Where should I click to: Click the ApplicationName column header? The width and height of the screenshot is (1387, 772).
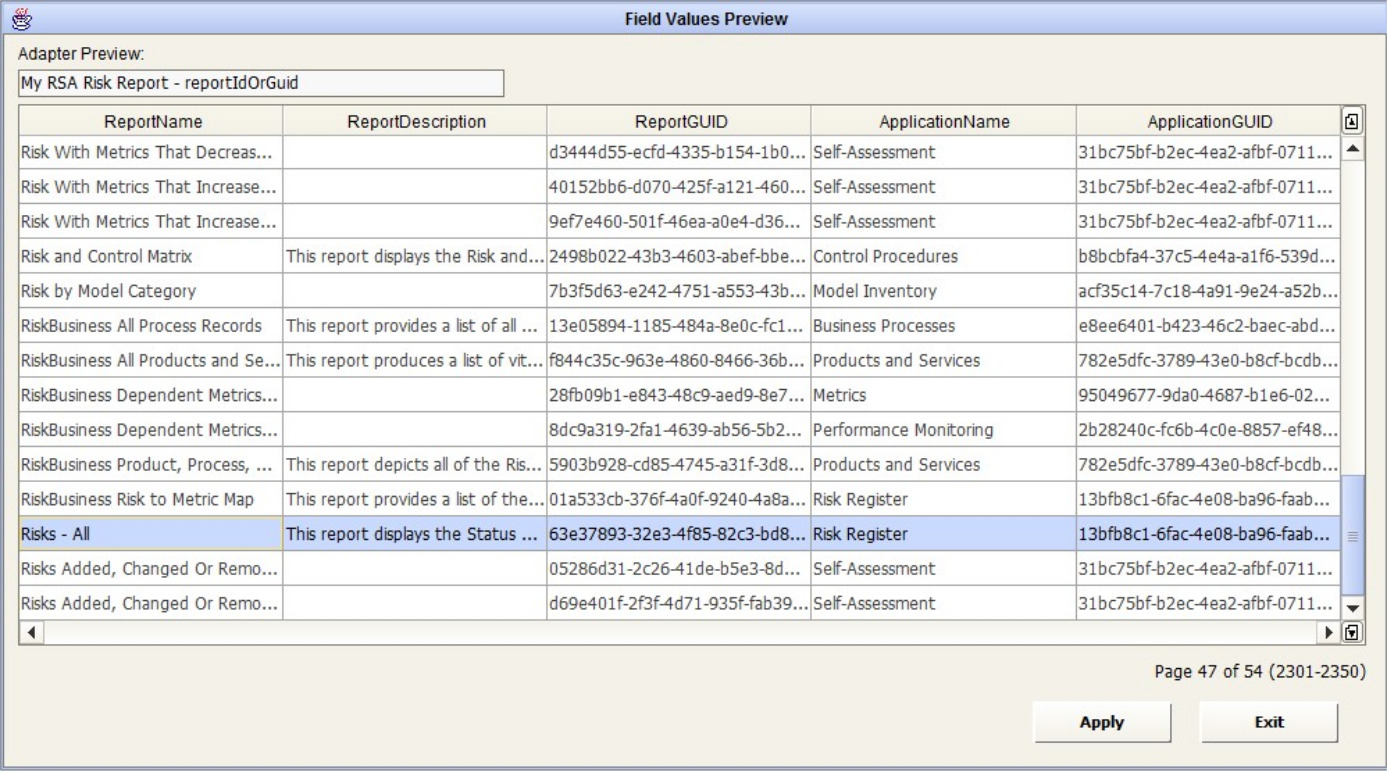coord(943,122)
